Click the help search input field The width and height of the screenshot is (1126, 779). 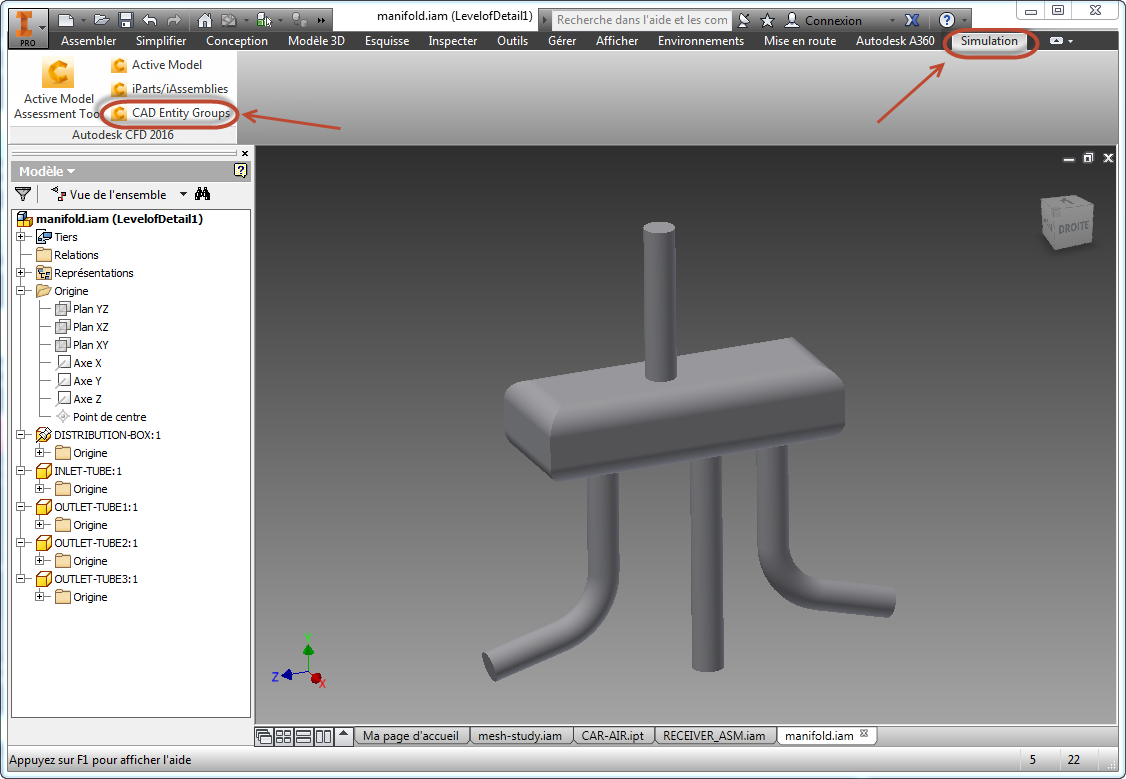point(641,20)
